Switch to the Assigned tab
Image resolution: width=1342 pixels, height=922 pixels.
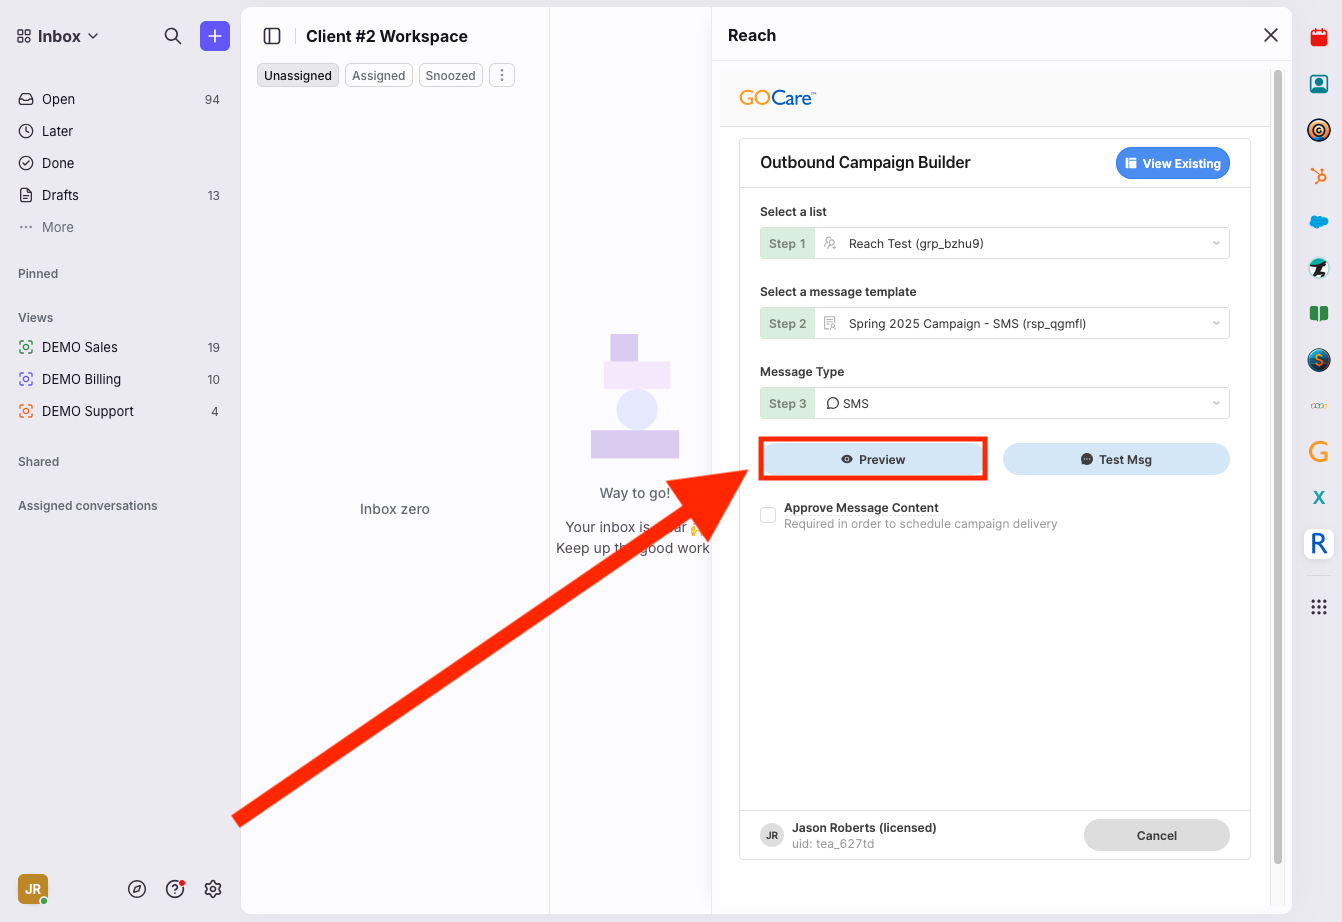[x=378, y=76]
